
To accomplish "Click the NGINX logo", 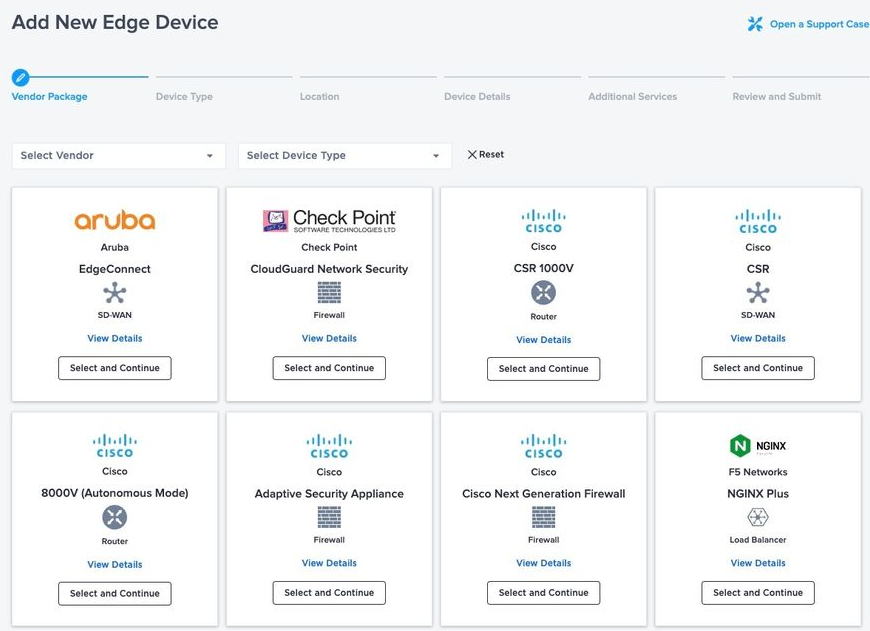I will click(758, 446).
